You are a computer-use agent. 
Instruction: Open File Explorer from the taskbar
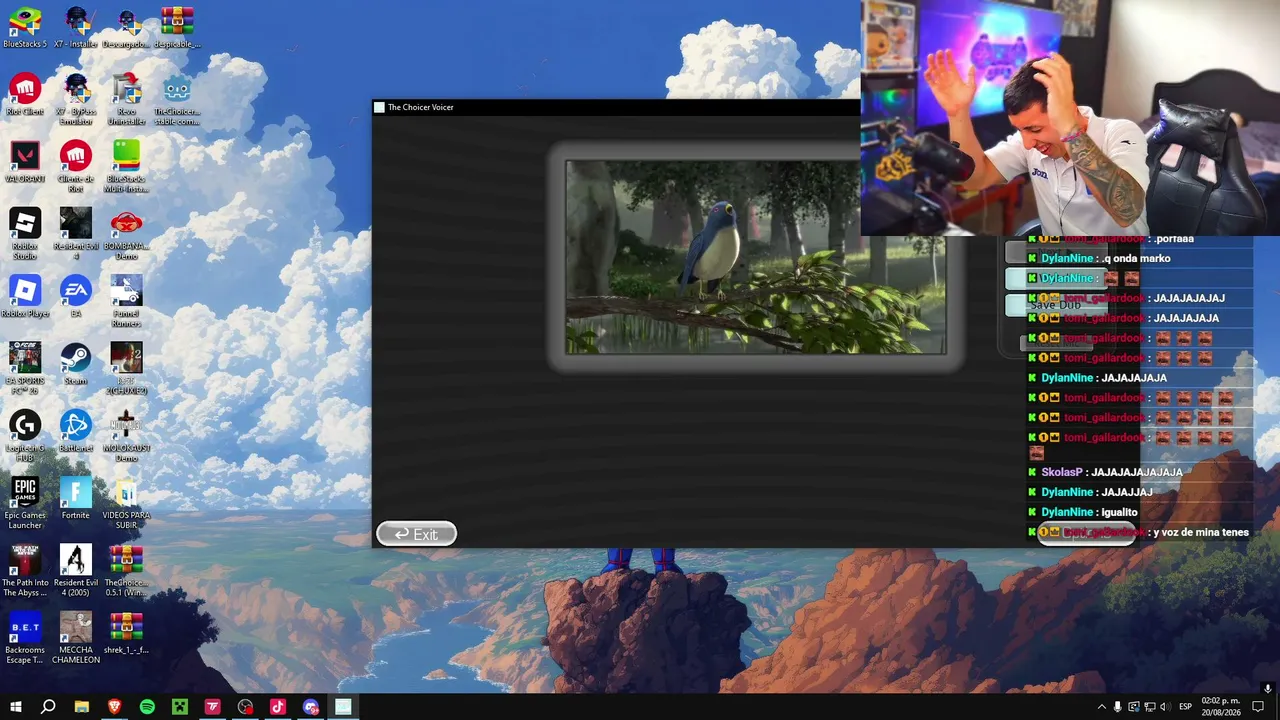(x=82, y=707)
